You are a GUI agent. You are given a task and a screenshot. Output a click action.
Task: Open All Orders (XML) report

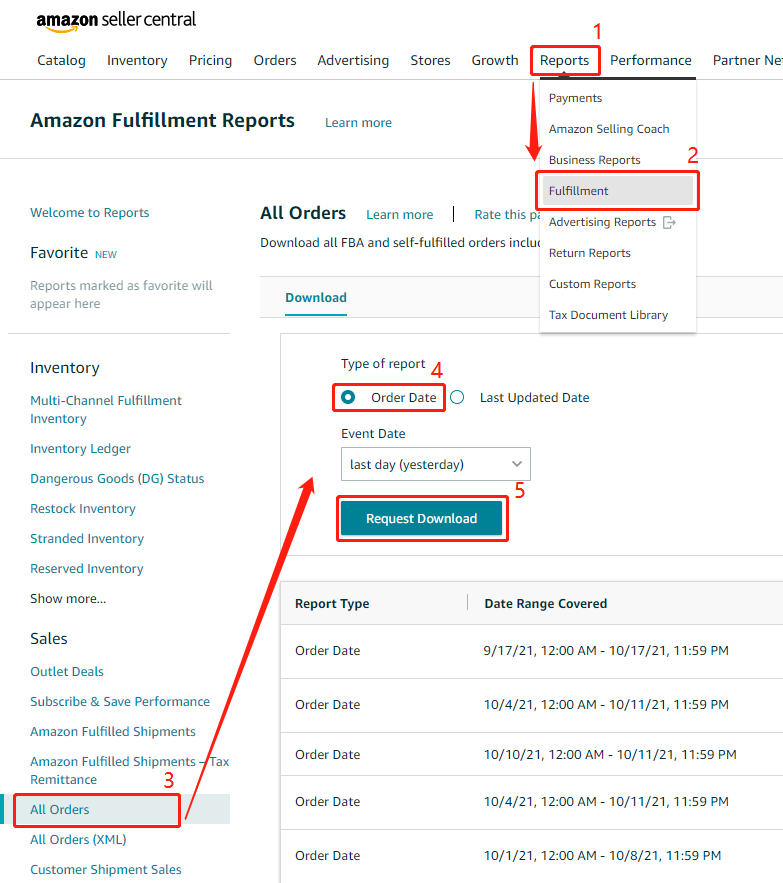(78, 839)
